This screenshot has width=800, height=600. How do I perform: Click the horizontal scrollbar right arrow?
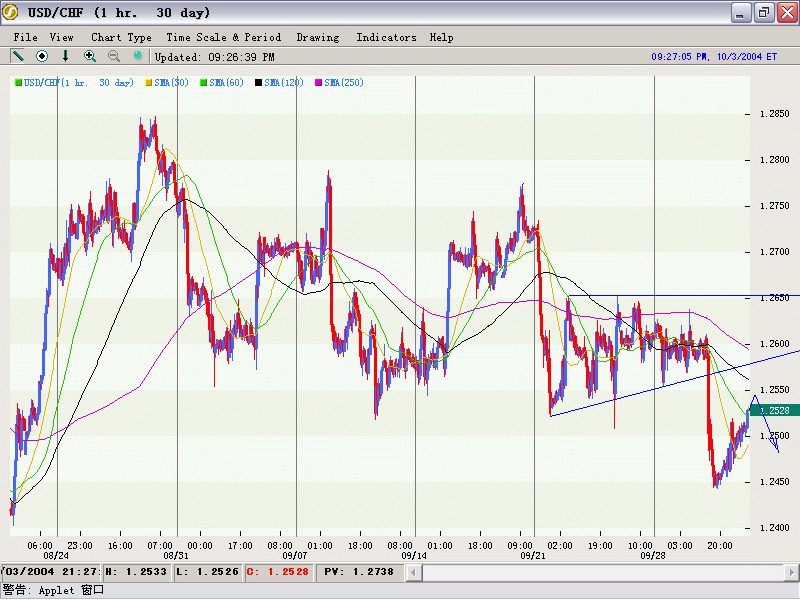(x=791, y=572)
